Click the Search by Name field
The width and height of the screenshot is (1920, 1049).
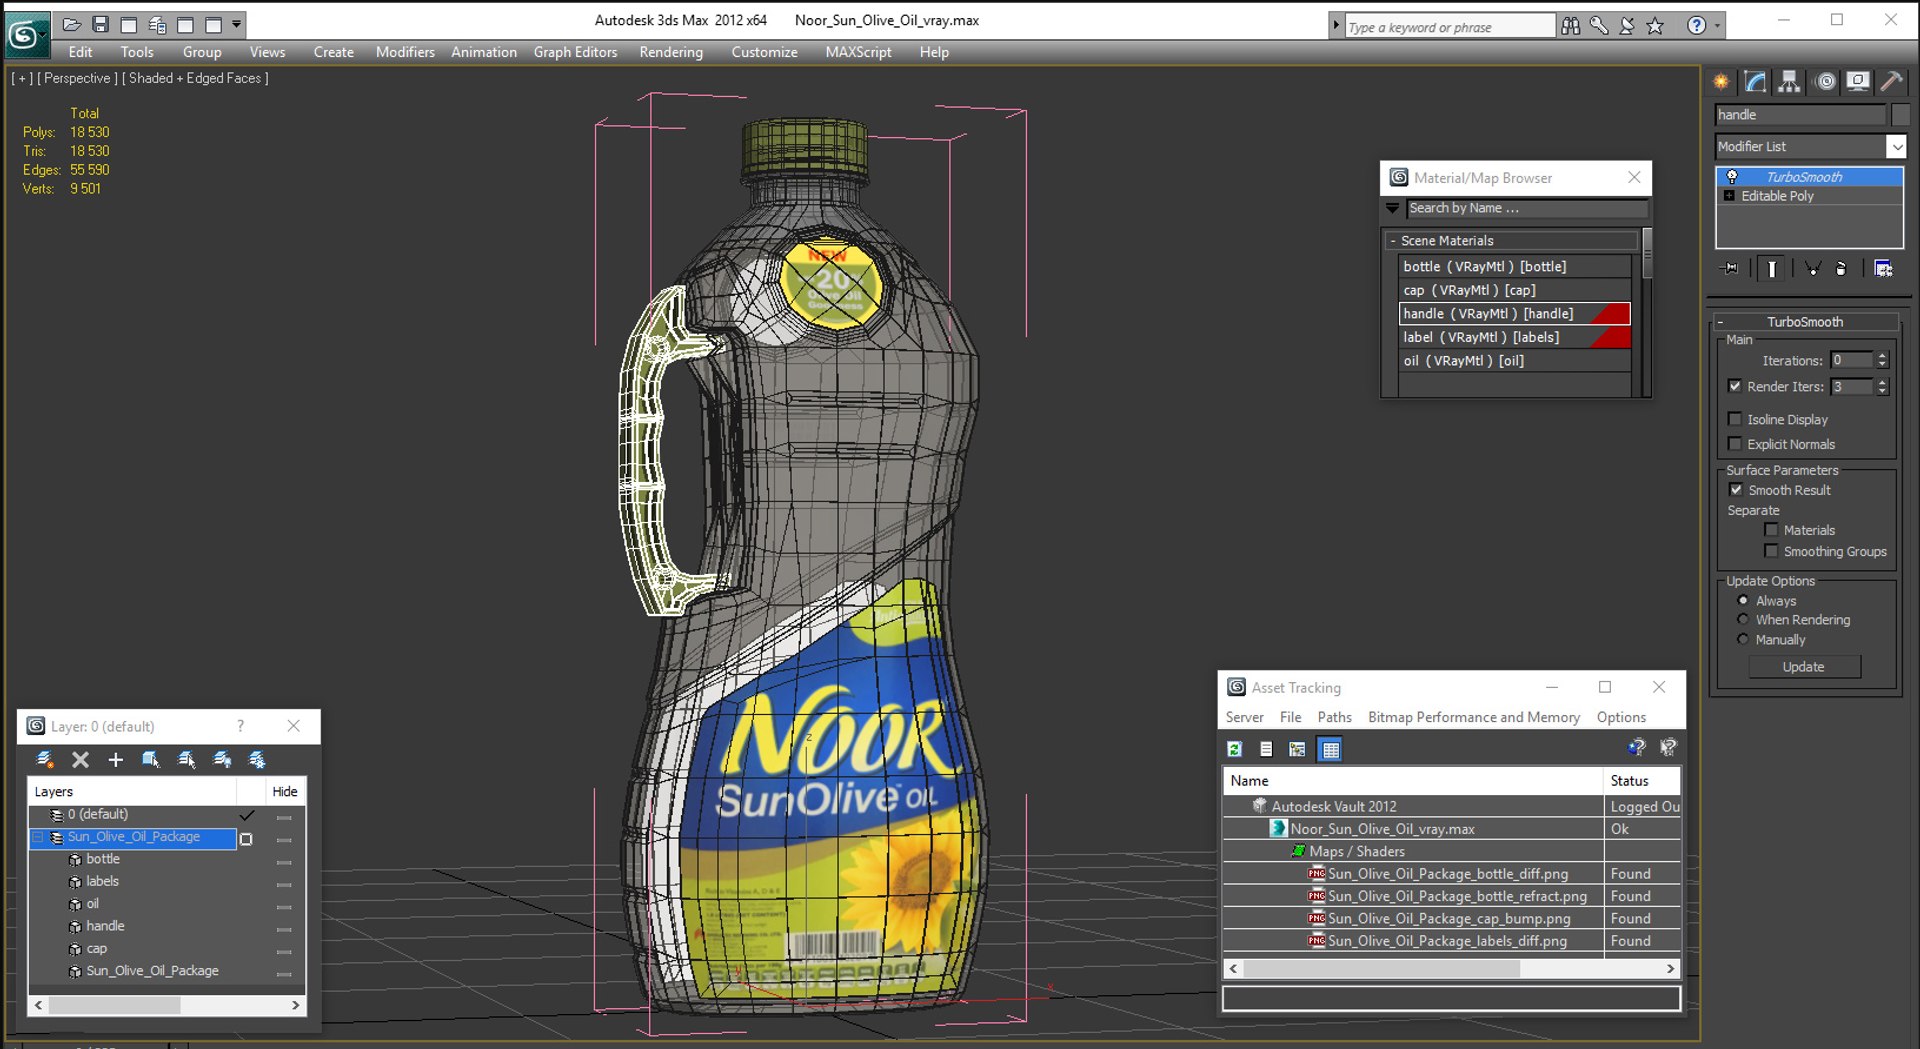pos(1527,208)
